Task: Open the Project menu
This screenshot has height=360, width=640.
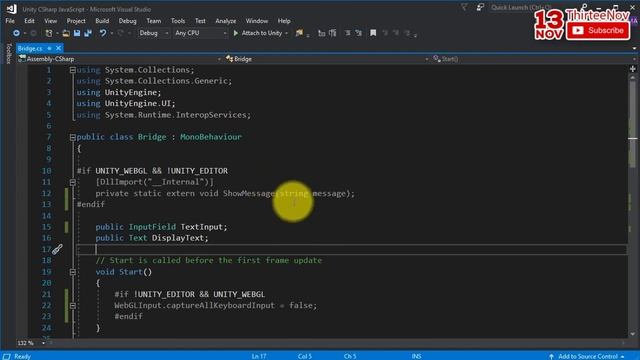Action: (x=76, y=21)
